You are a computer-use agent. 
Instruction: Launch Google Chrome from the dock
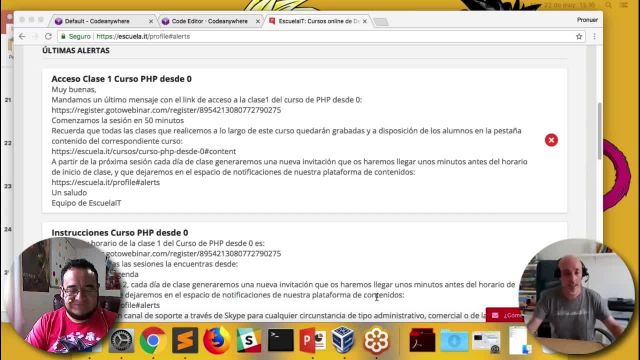pyautogui.click(x=153, y=340)
